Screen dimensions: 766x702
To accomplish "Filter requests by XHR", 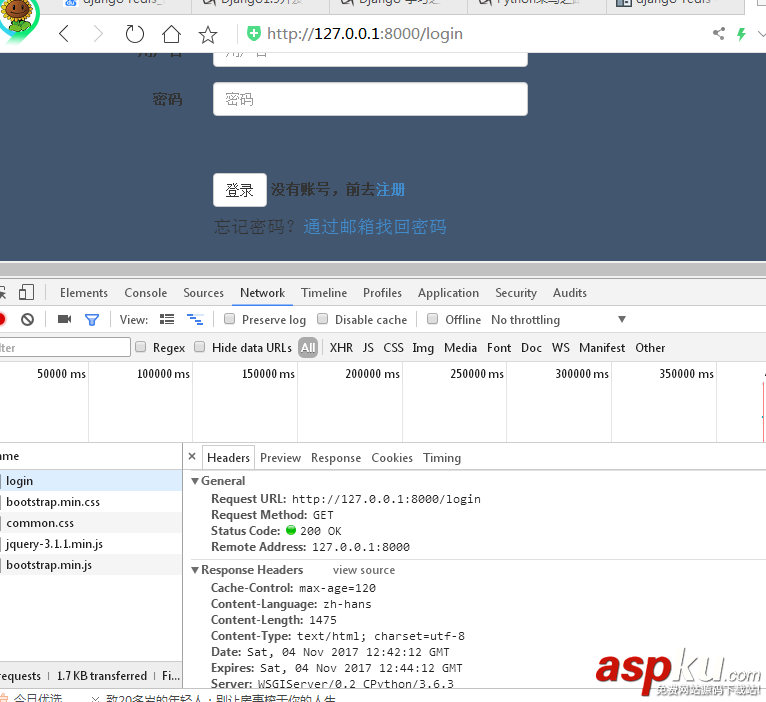I will (341, 347).
